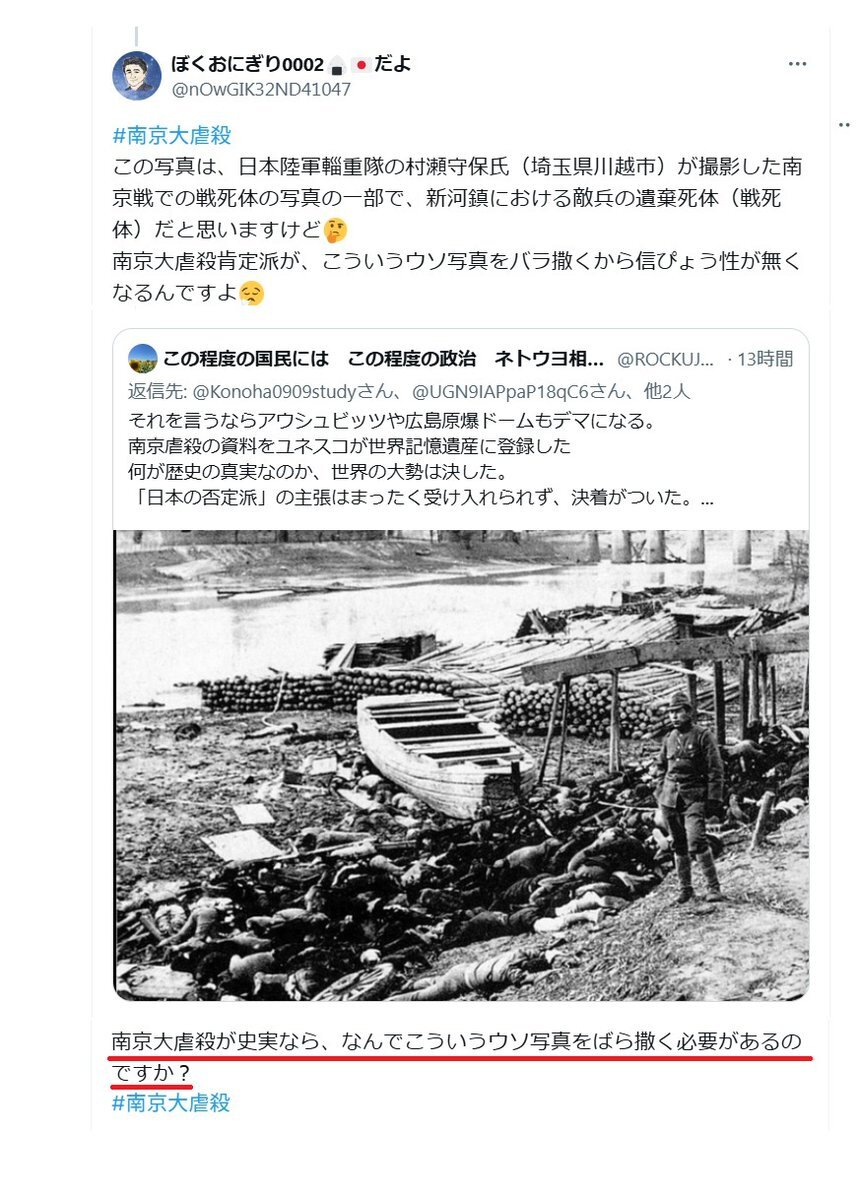The width and height of the screenshot is (859, 1200).
Task: Click the quoted tweet's small round avatar
Action: pyautogui.click(x=143, y=358)
